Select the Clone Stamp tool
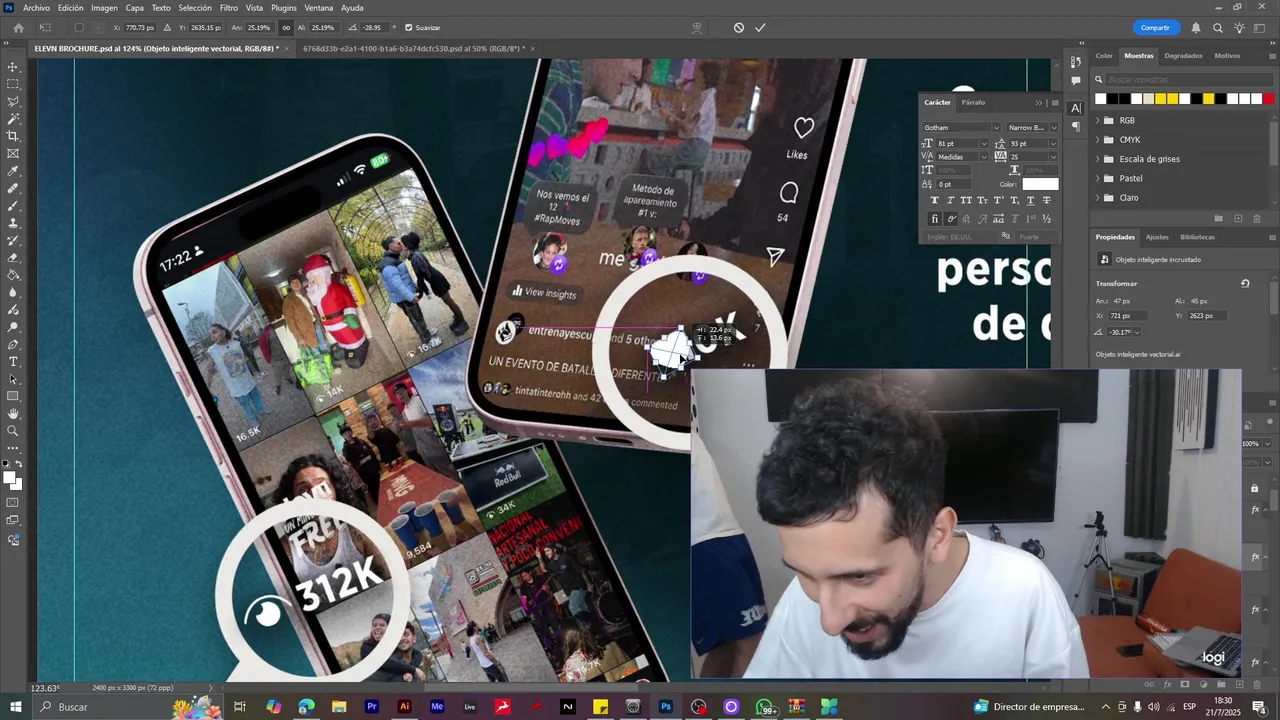This screenshot has width=1280, height=720. point(13,223)
